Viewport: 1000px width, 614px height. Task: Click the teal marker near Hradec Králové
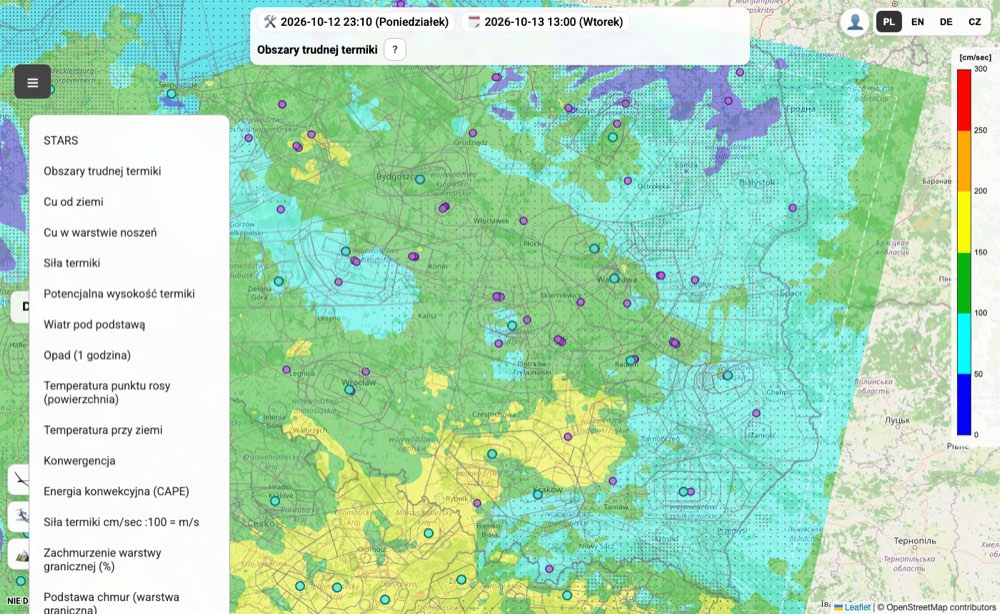(275, 501)
